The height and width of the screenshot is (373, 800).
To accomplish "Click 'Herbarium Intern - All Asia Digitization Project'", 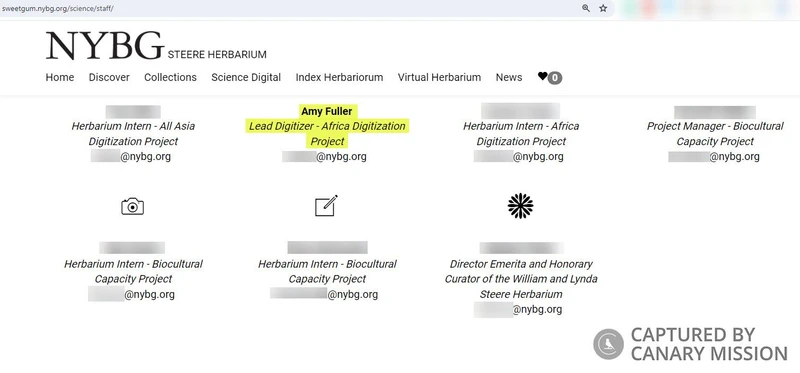I will coord(133,134).
